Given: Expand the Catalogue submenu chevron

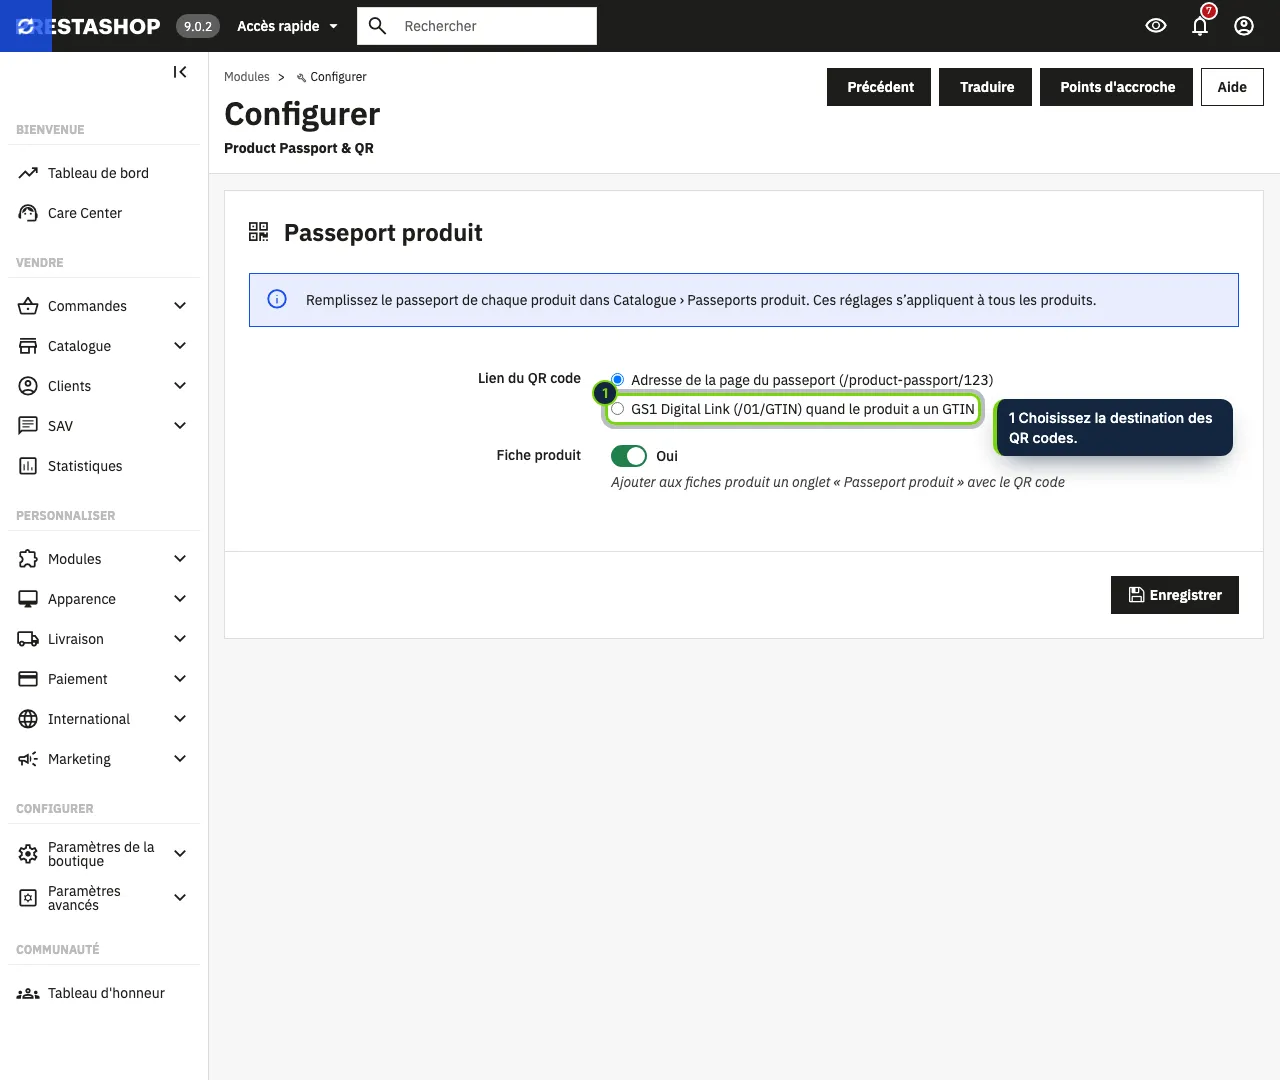Looking at the screenshot, I should coord(180,346).
